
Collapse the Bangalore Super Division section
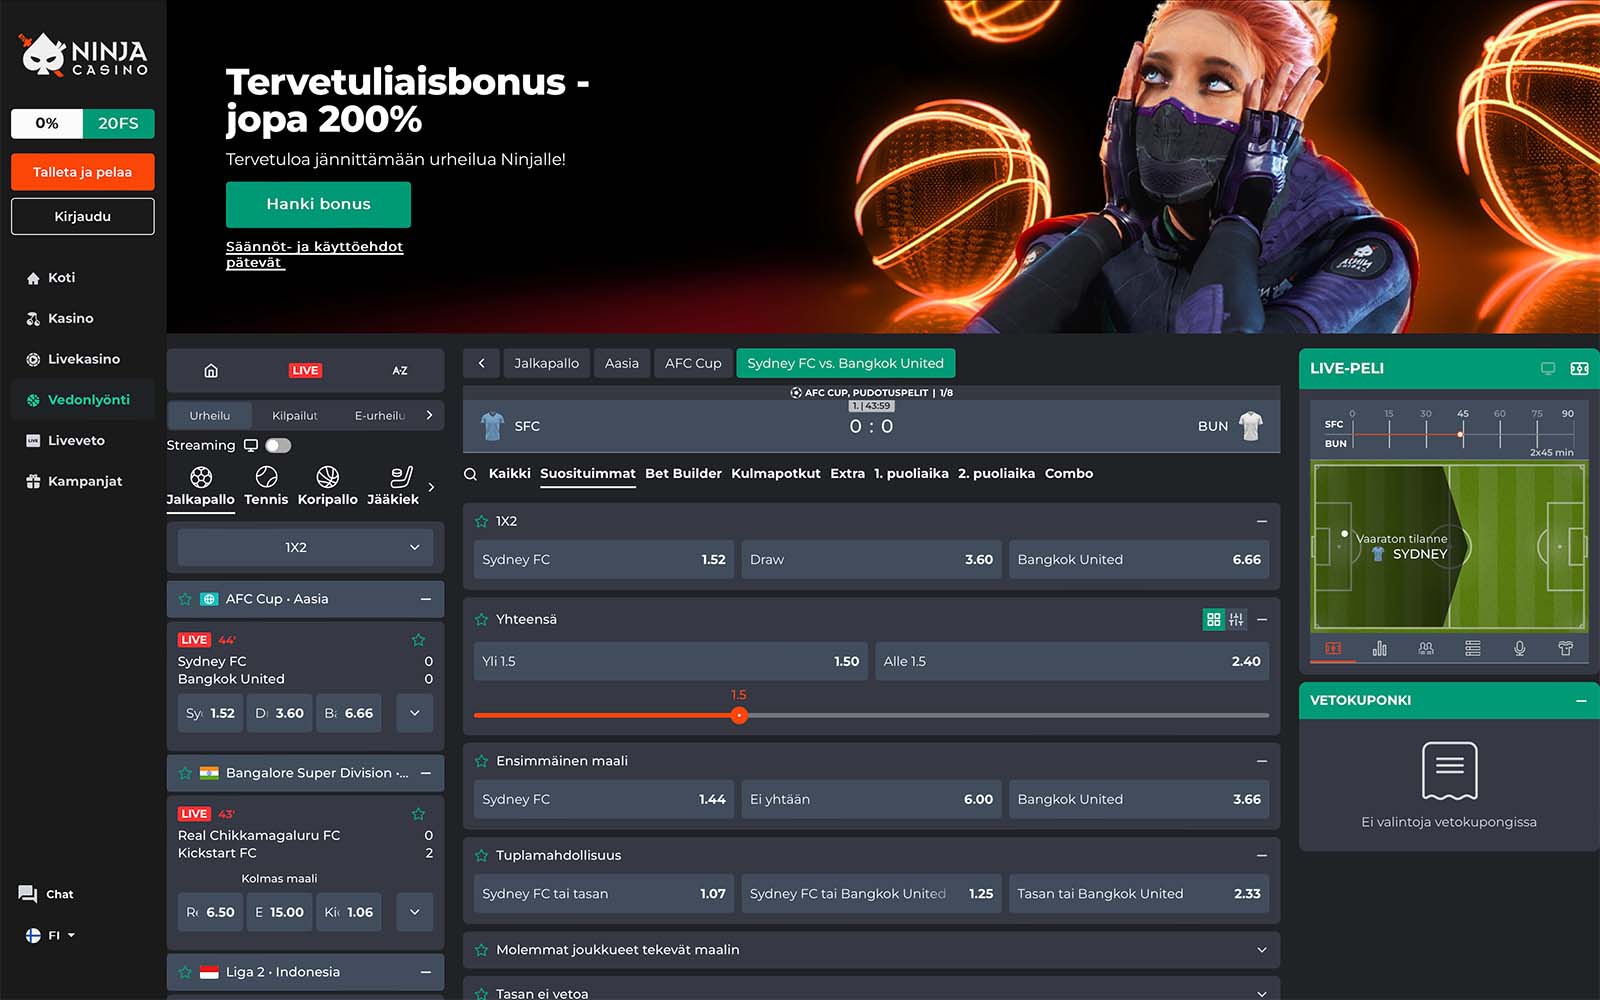[426, 773]
